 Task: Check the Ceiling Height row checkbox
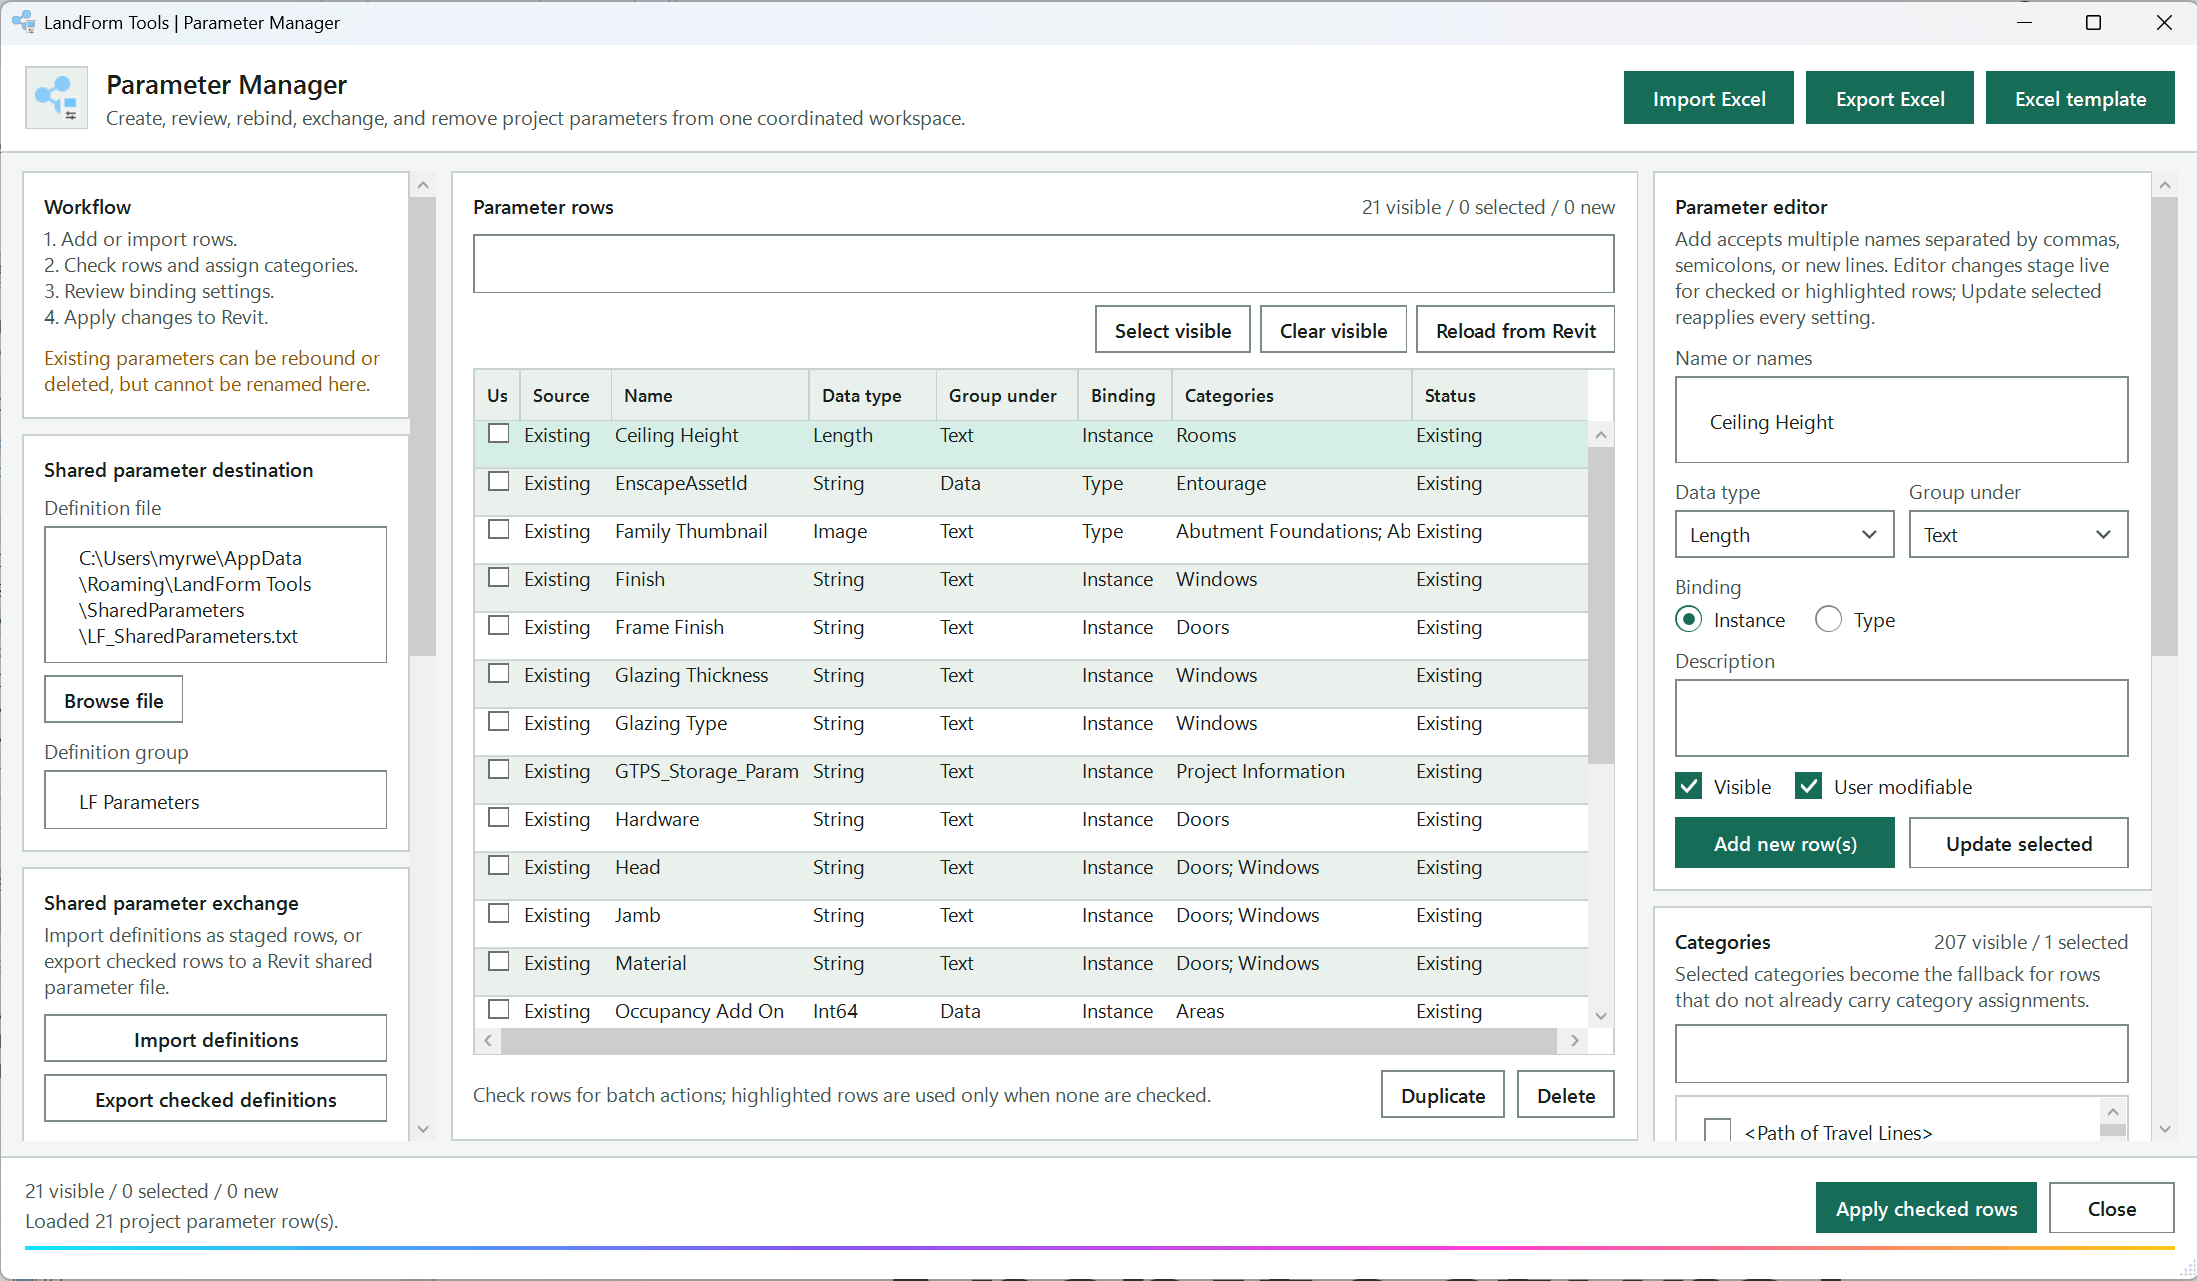click(x=498, y=434)
